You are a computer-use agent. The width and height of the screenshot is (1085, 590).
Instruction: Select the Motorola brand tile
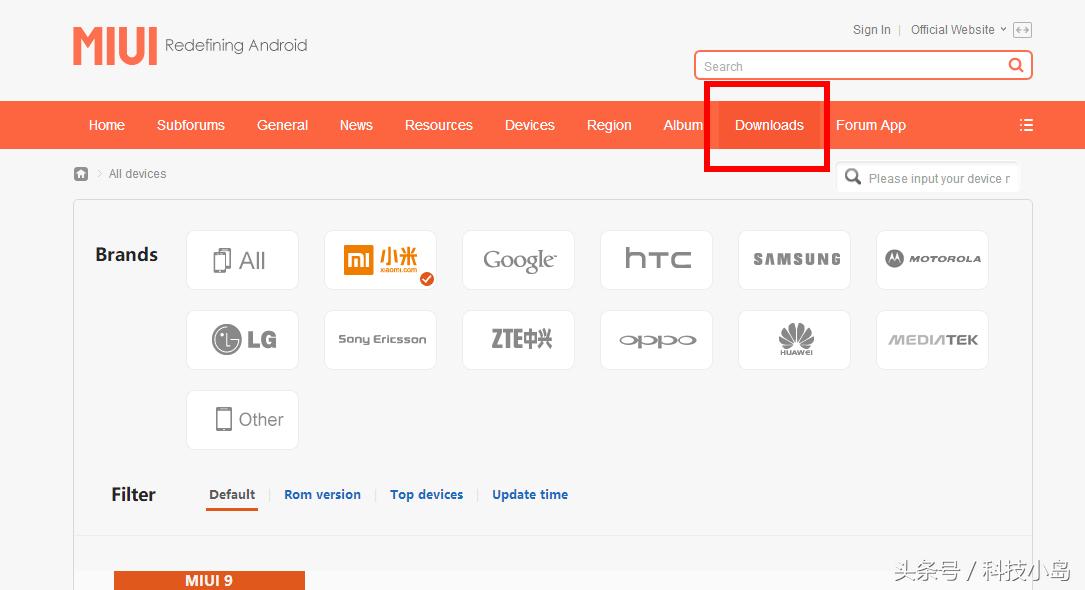(x=932, y=260)
